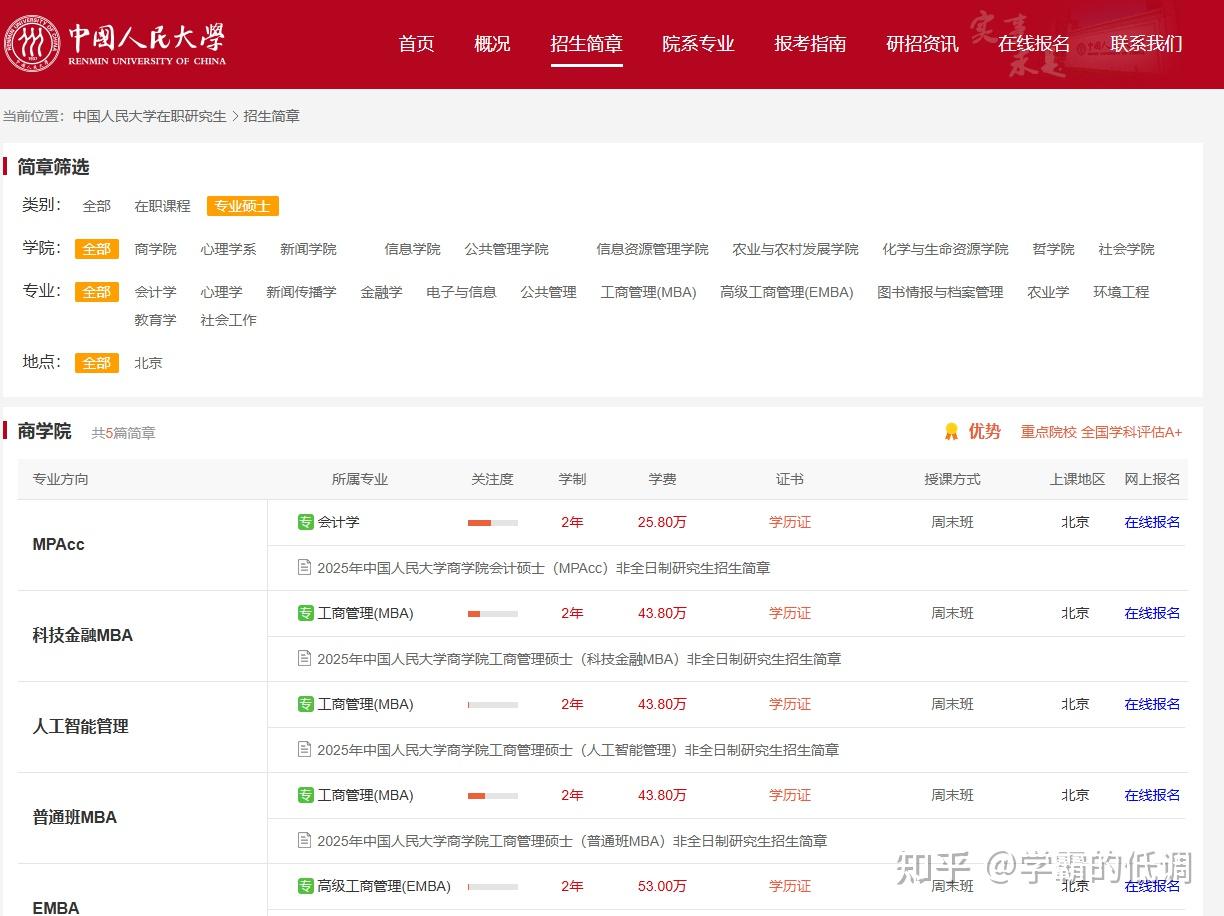Open the 院系专业 navigation item
Screen dimensions: 1224x916
[x=698, y=44]
